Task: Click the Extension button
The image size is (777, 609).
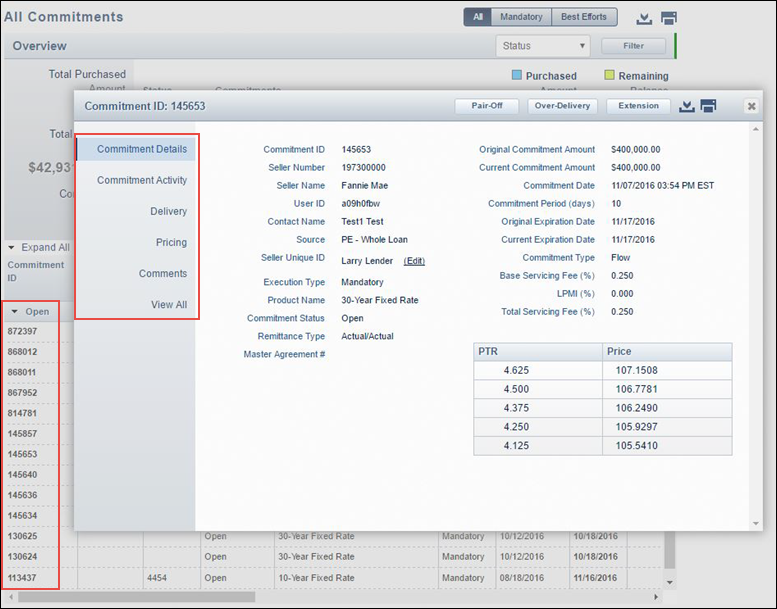Action: tap(638, 106)
